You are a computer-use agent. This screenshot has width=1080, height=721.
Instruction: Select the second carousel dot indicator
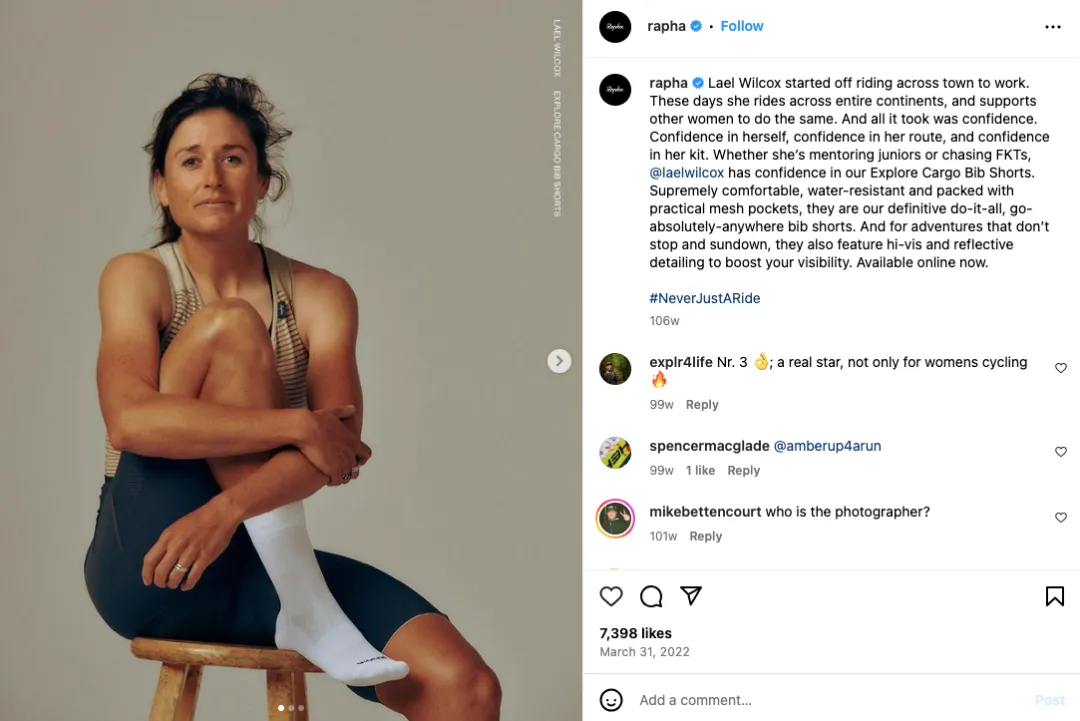(291, 707)
